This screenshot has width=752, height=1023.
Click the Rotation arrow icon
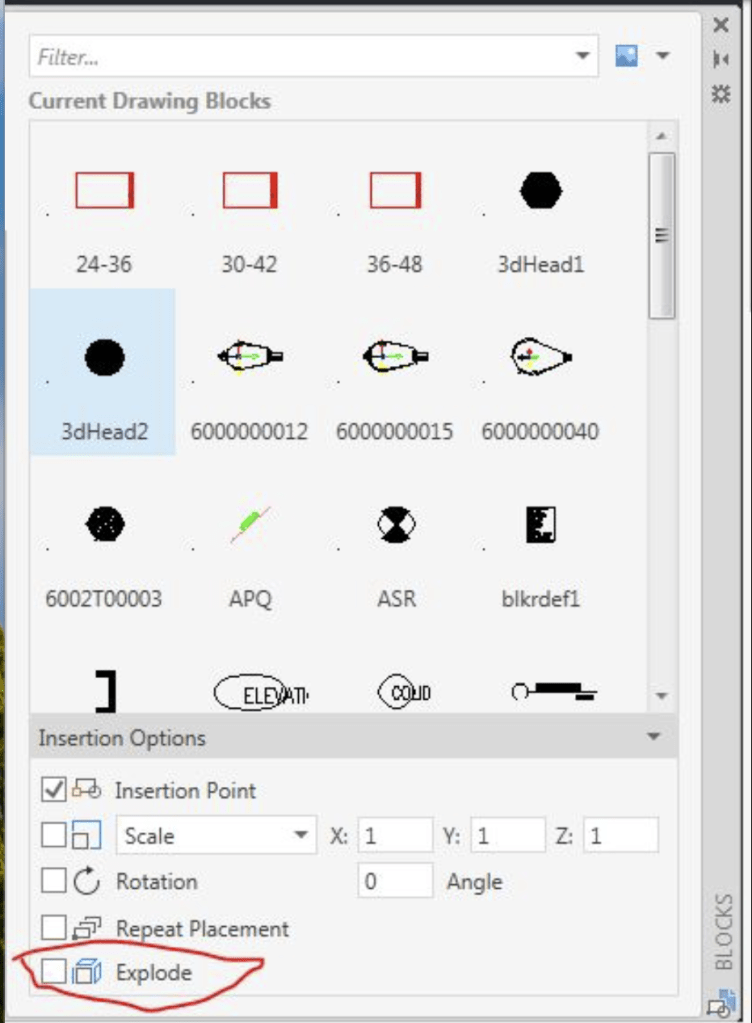pyautogui.click(x=87, y=881)
